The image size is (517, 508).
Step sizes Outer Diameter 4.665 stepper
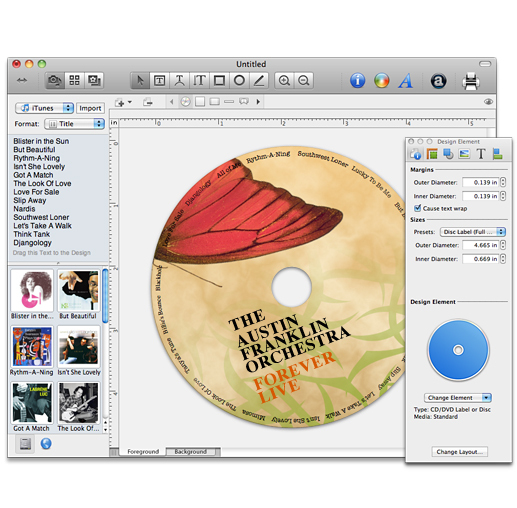[x=503, y=245]
